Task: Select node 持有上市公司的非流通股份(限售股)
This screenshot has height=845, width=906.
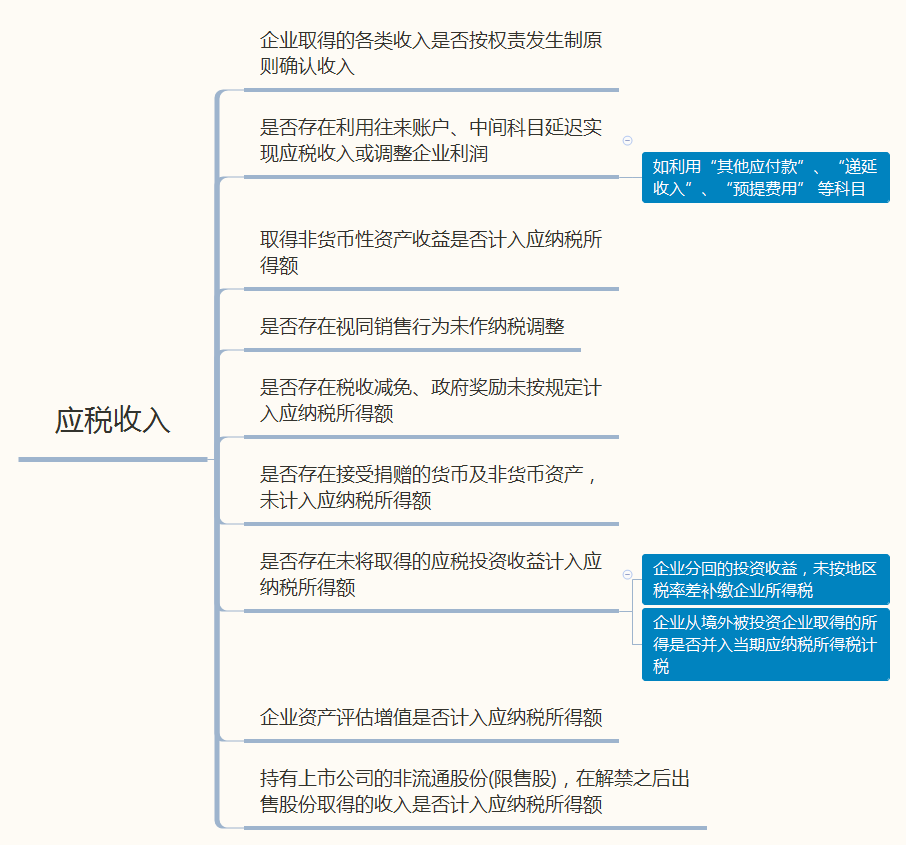Action: [x=474, y=791]
